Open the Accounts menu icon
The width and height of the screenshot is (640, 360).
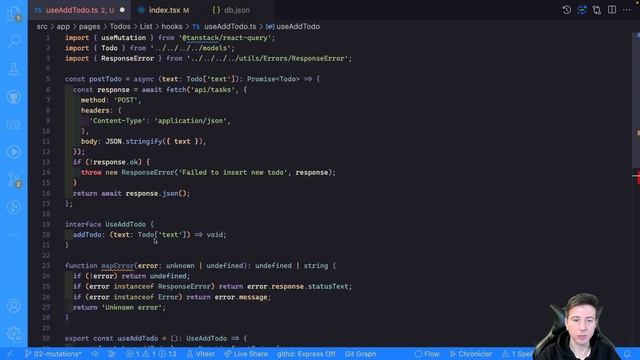pyautogui.click(x=14, y=305)
